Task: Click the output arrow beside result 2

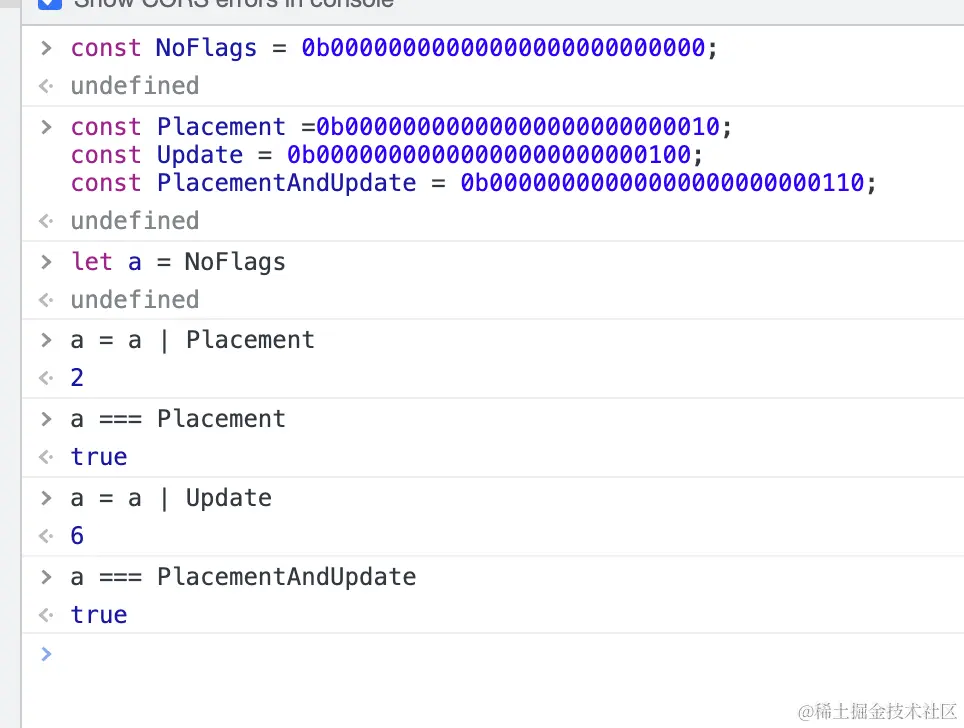Action: tap(46, 378)
